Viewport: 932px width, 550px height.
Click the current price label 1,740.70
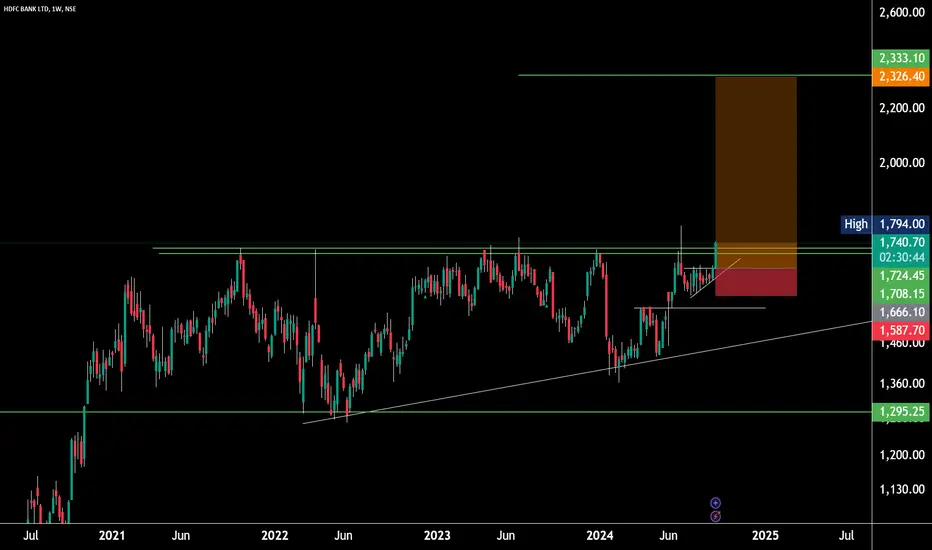click(901, 242)
